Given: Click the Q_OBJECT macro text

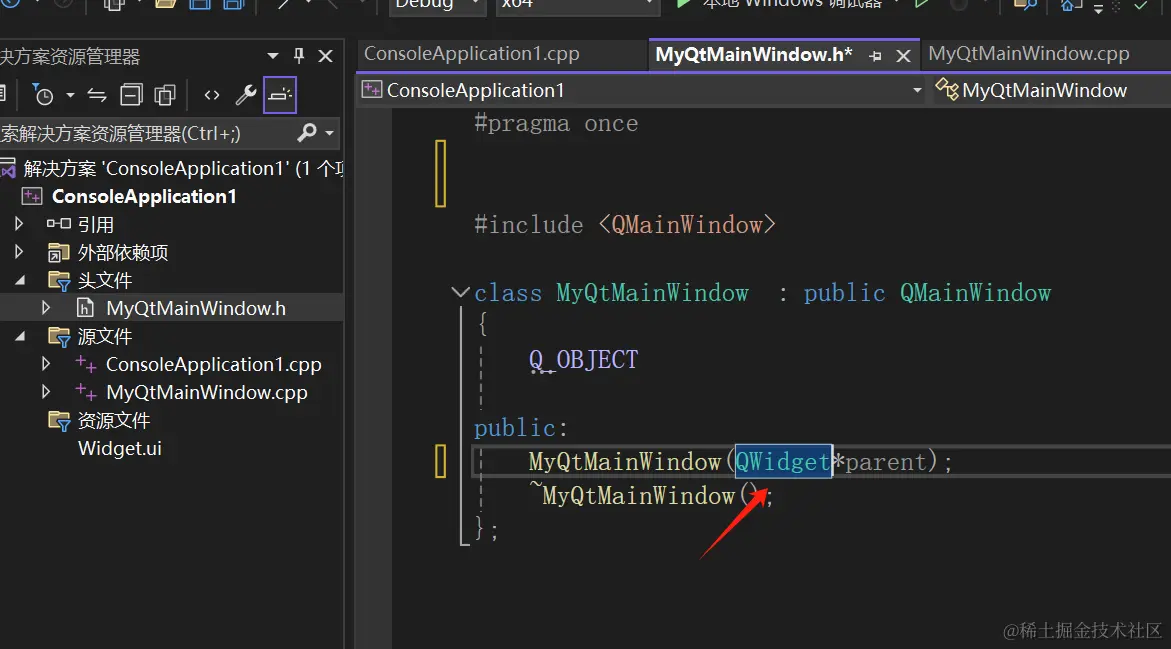Looking at the screenshot, I should (x=583, y=360).
